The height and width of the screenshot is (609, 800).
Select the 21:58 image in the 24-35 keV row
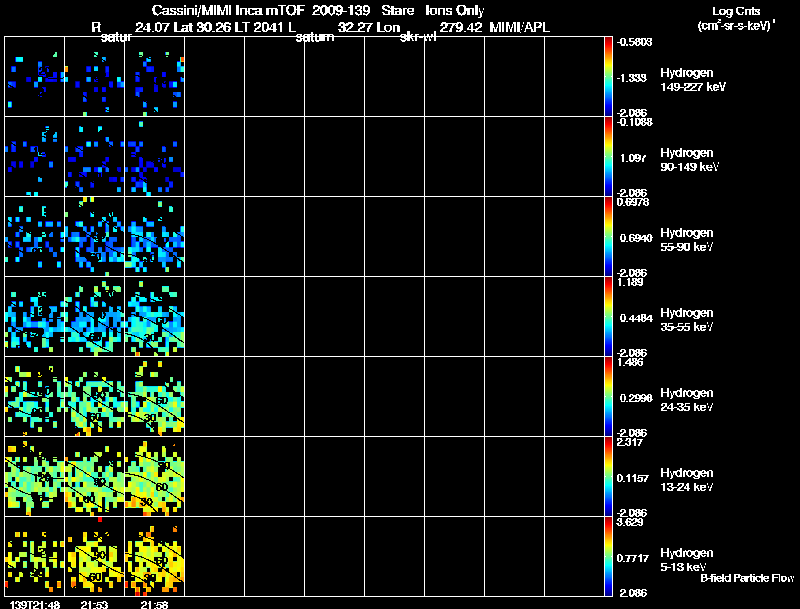pyautogui.click(x=155, y=397)
